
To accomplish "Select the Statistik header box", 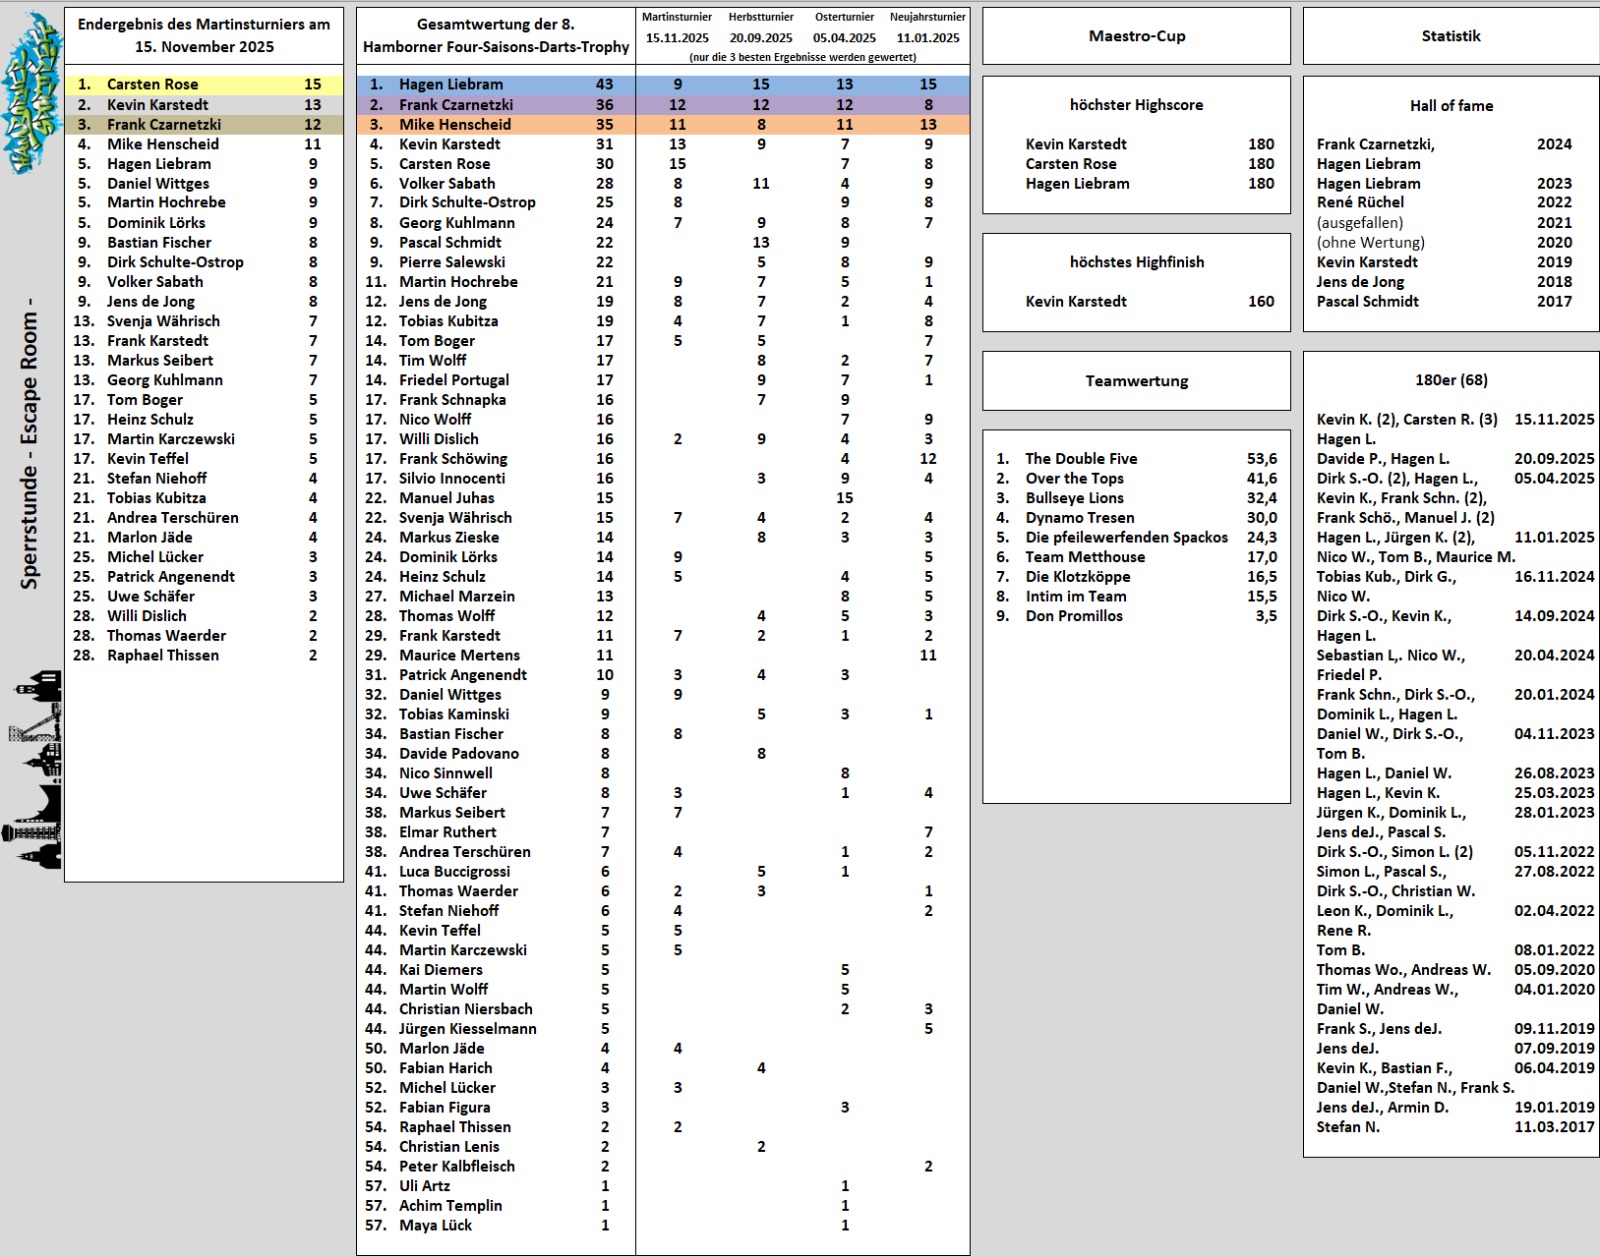I will [x=1450, y=36].
